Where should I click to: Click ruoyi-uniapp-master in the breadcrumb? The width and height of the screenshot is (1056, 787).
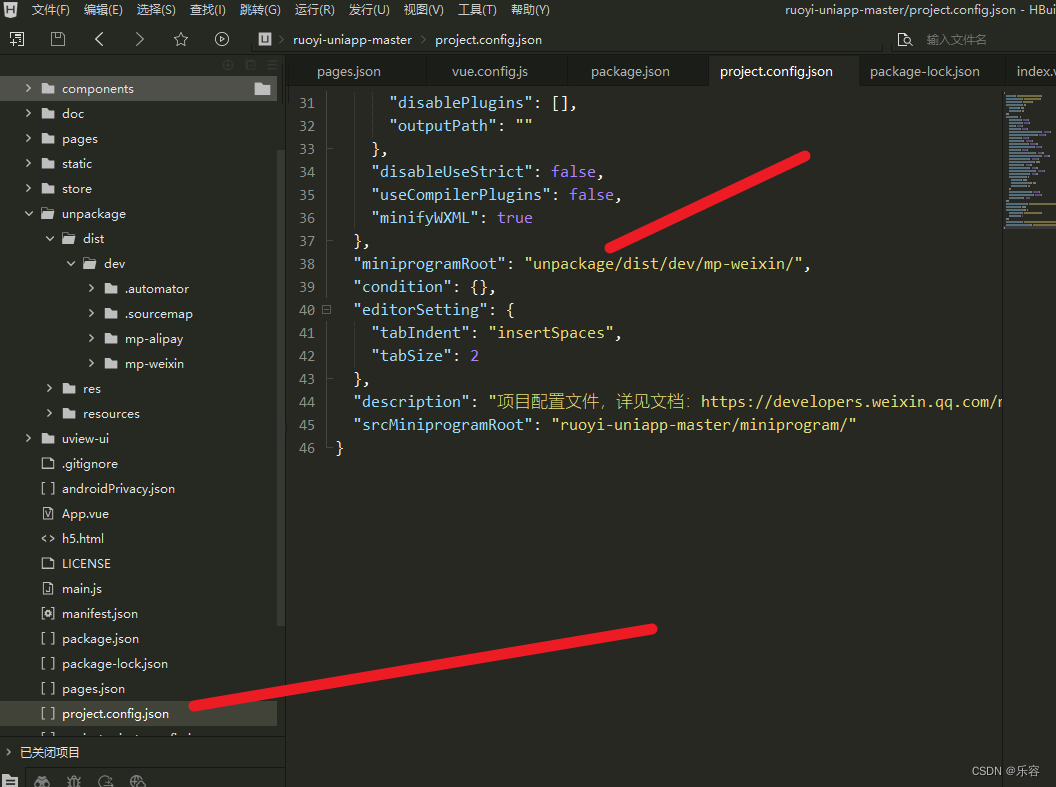tap(352, 40)
